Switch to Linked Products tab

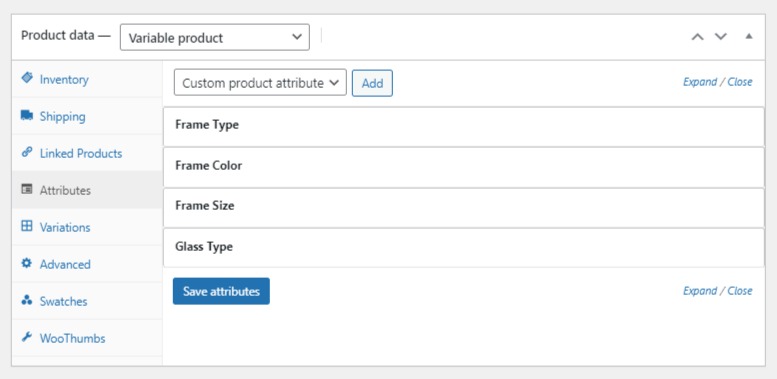click(x=87, y=153)
